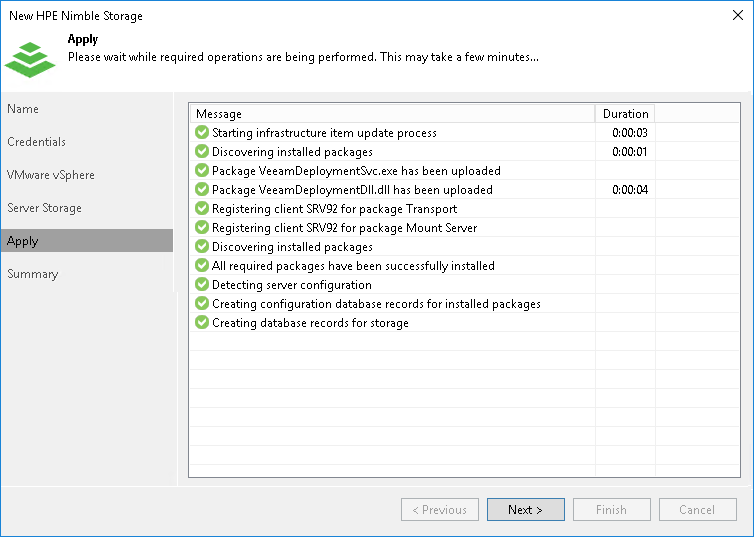Select the Server Storage step
Screen dimensions: 754x537
[x=45, y=208]
